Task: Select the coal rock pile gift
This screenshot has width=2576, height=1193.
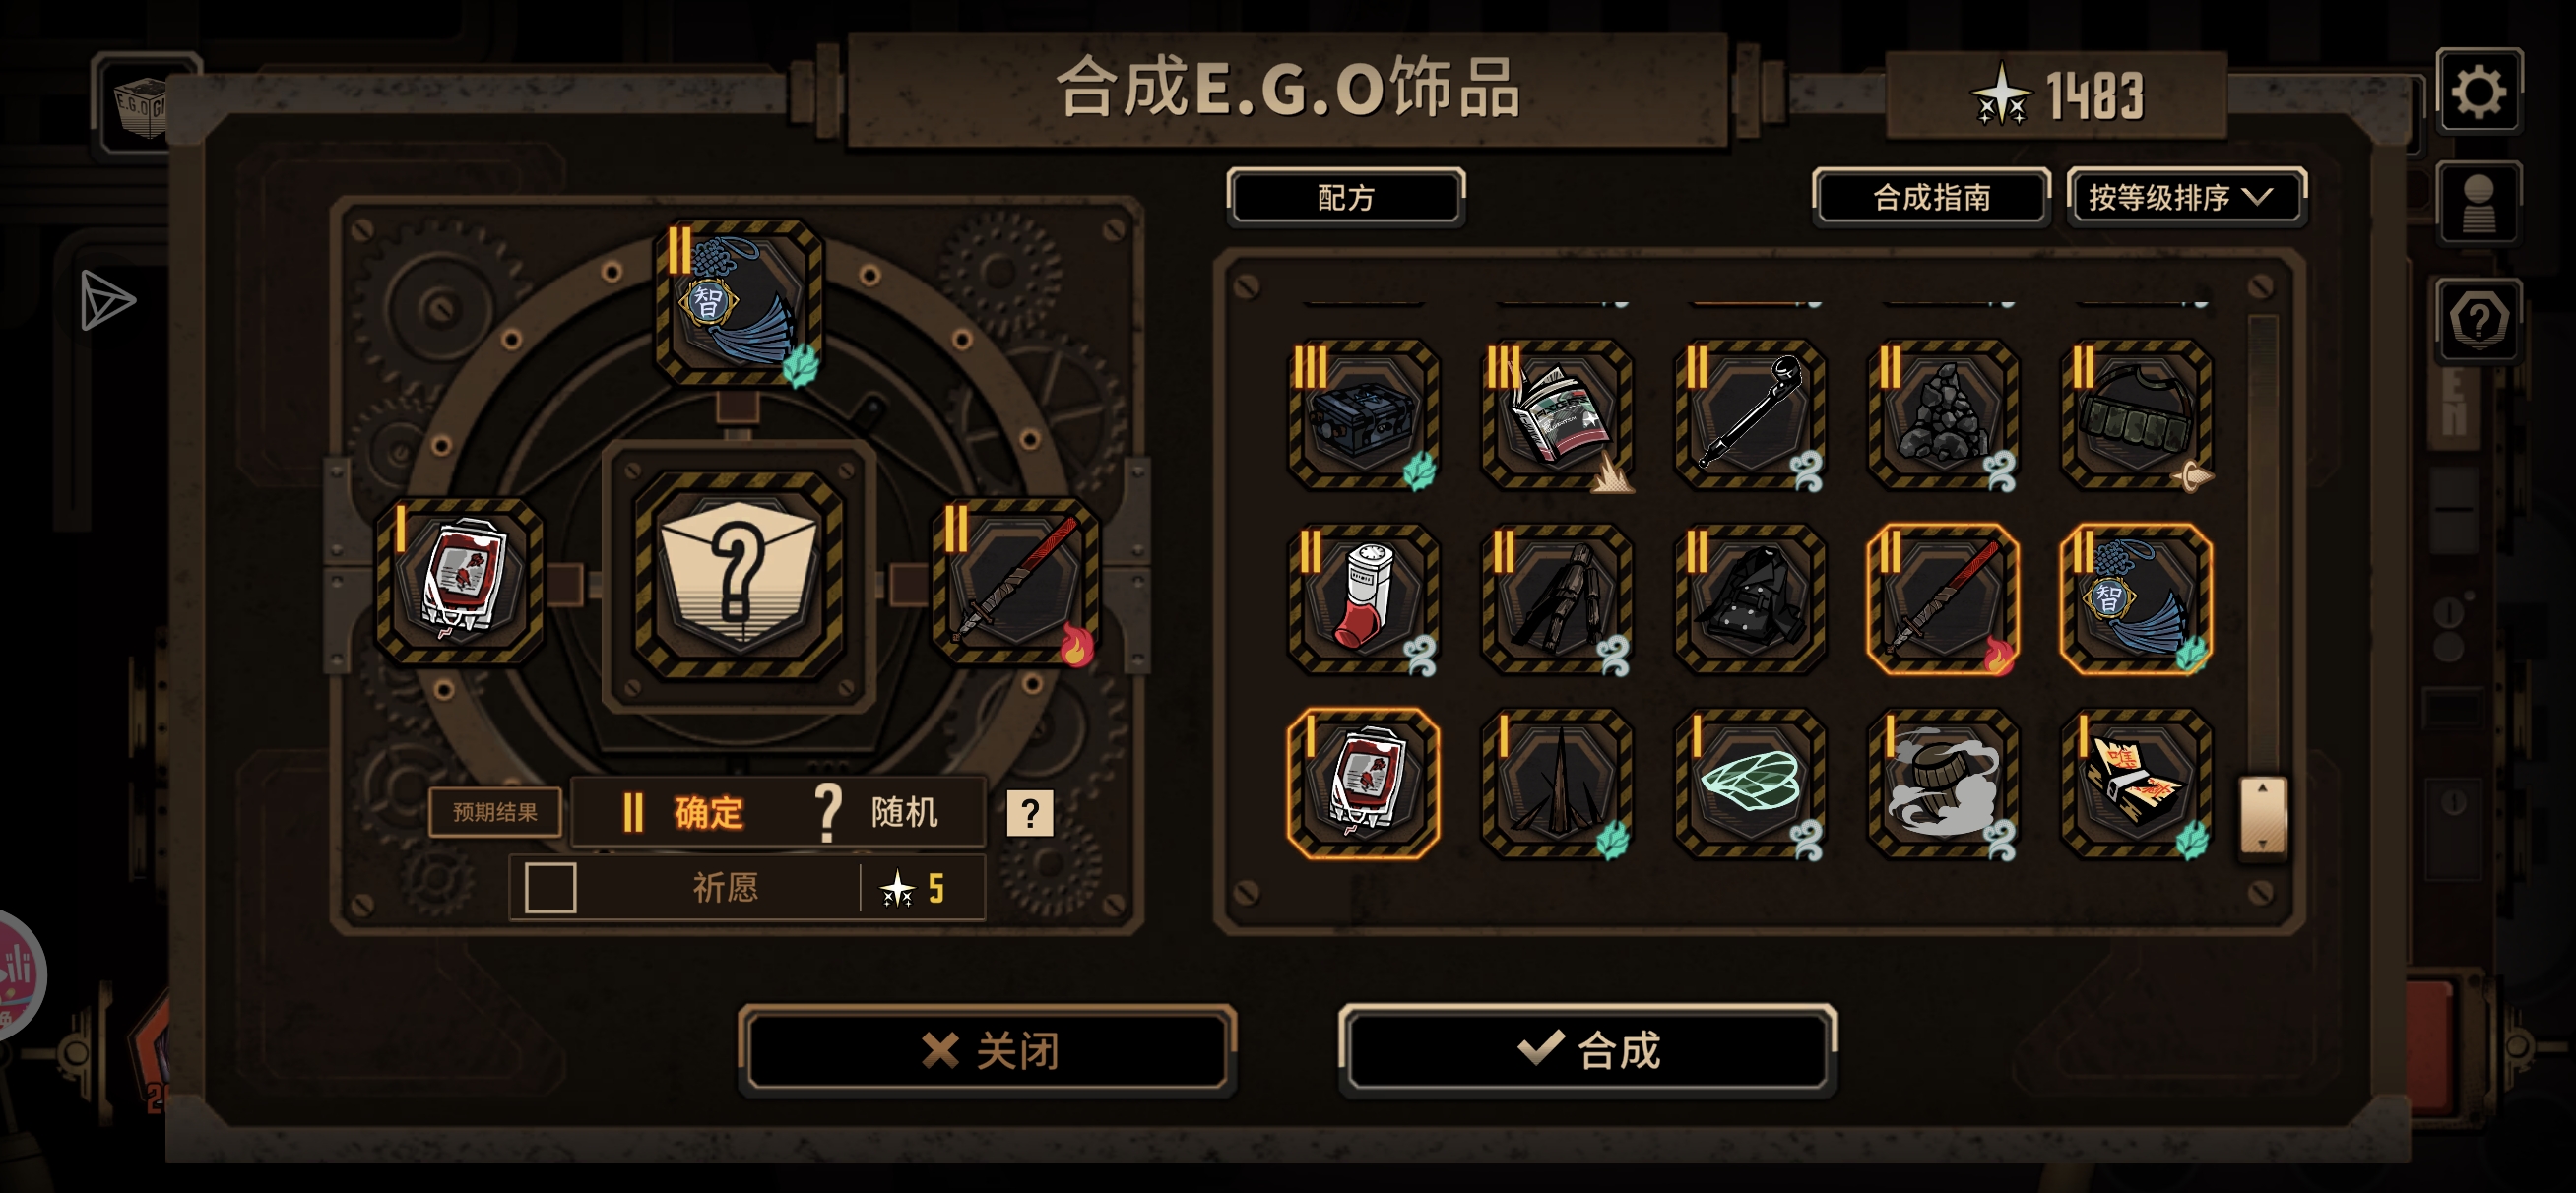Action: click(x=1942, y=414)
